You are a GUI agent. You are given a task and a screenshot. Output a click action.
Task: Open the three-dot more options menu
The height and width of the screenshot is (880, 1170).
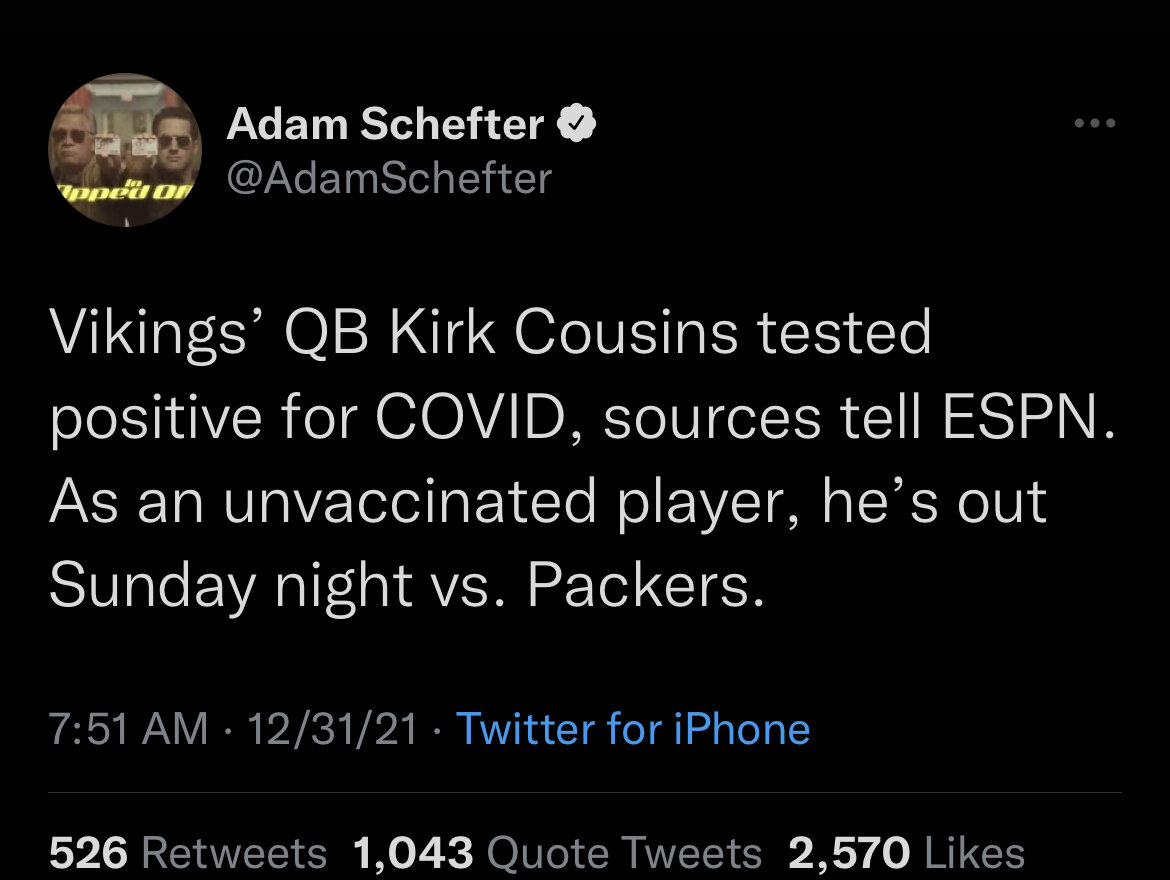pyautogui.click(x=1095, y=123)
